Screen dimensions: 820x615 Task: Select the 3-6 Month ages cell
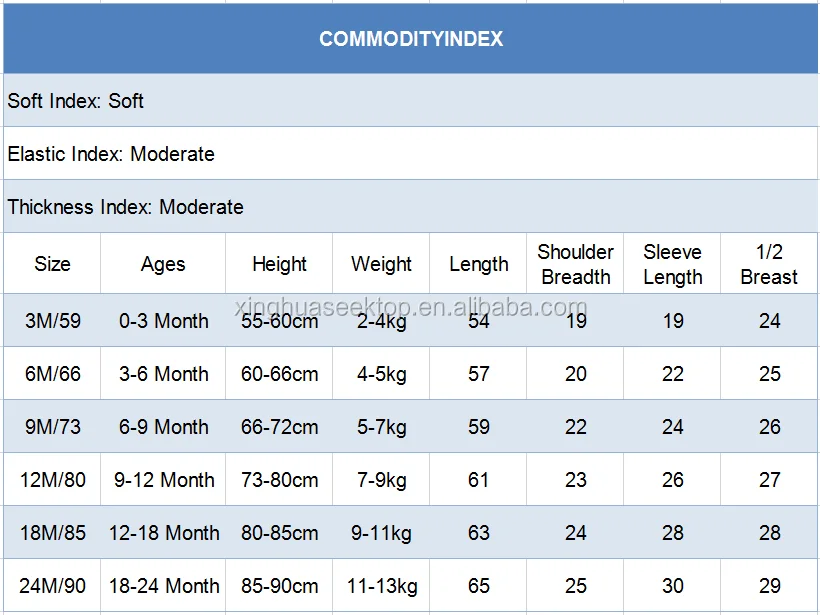163,374
